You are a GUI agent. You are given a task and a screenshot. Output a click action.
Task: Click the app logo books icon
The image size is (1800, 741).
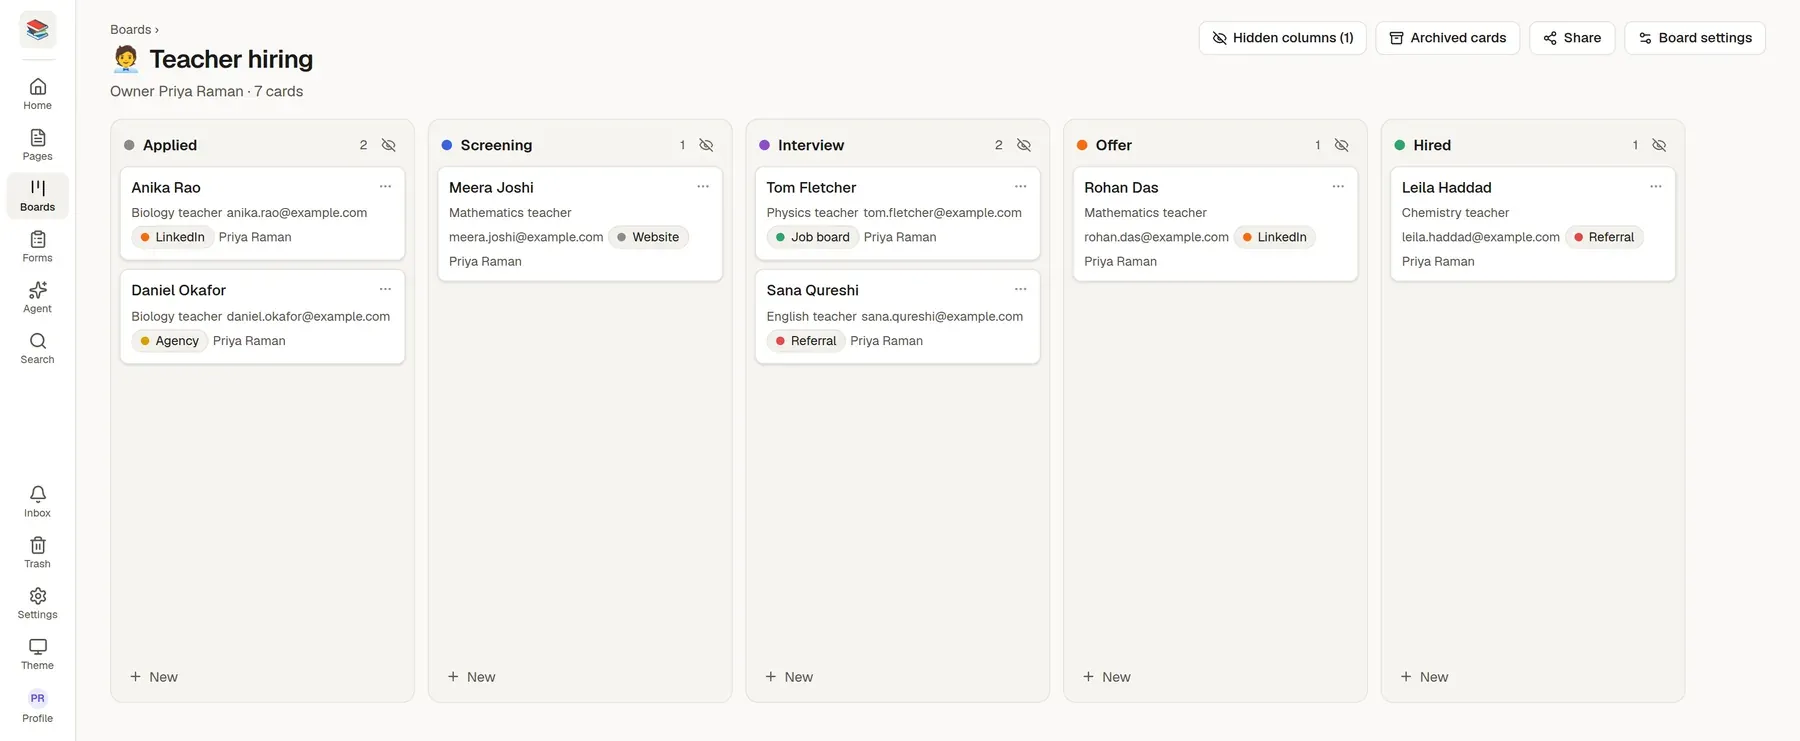tap(38, 30)
